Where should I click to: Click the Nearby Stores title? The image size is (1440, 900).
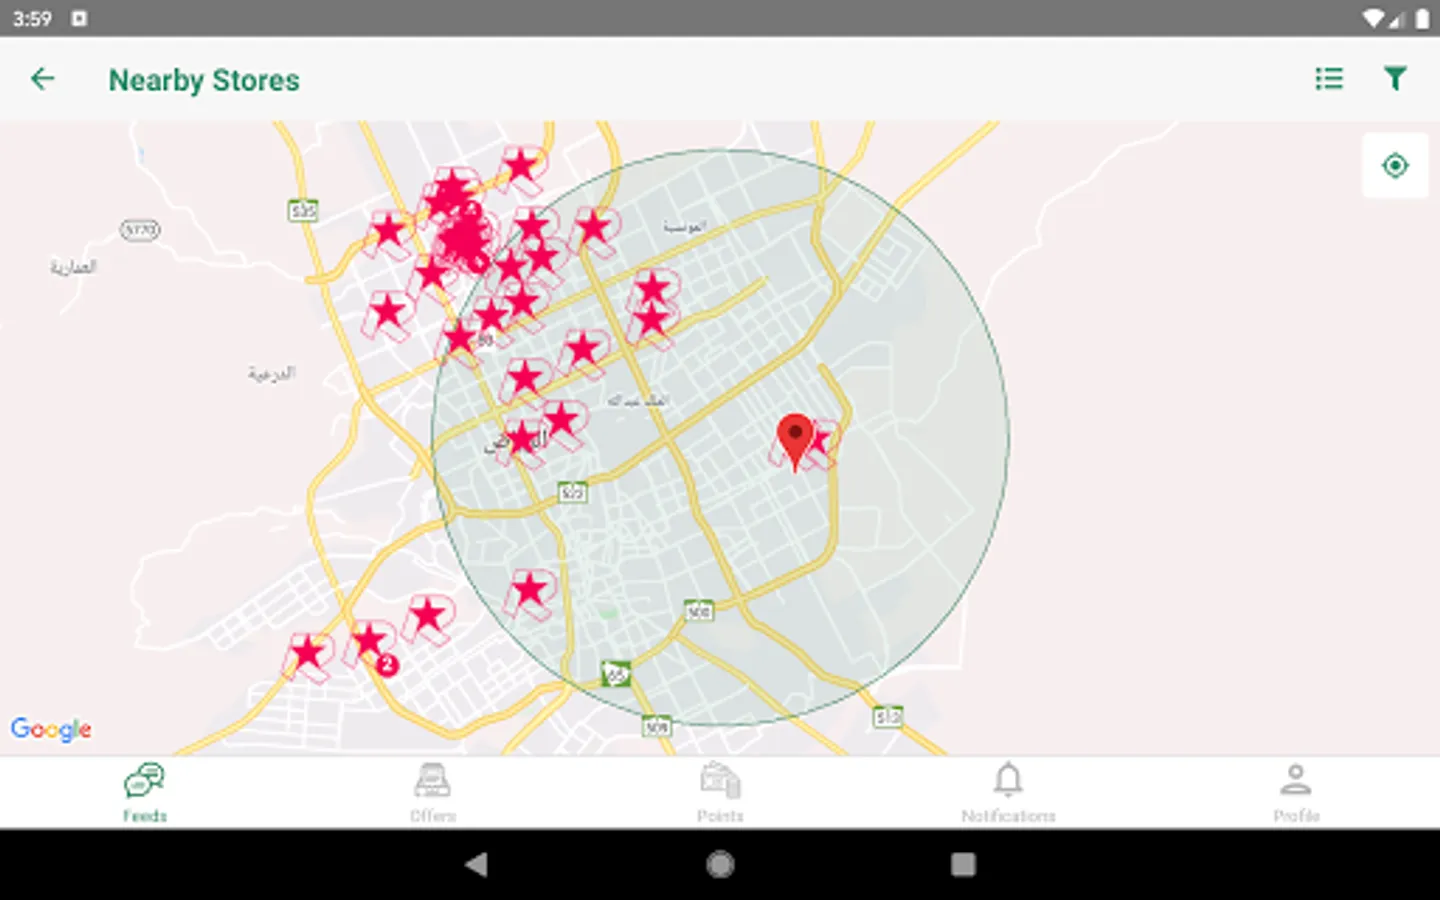(204, 80)
